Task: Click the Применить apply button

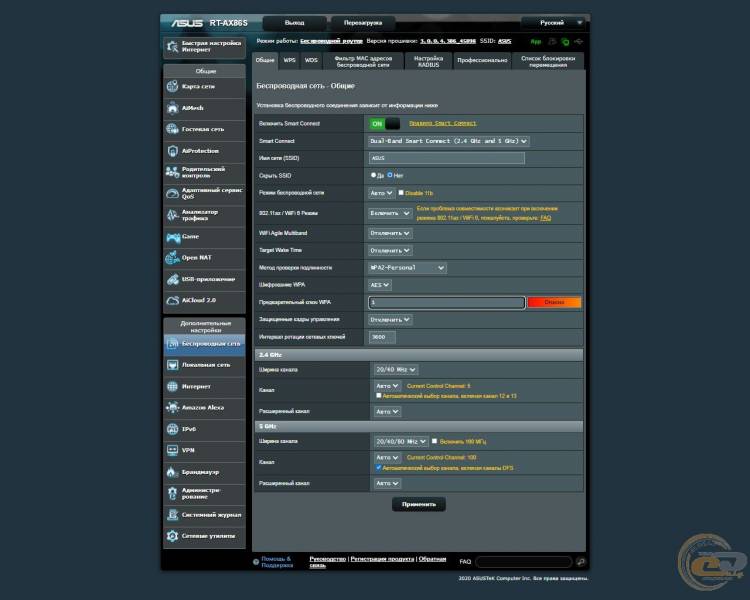Action: [419, 504]
